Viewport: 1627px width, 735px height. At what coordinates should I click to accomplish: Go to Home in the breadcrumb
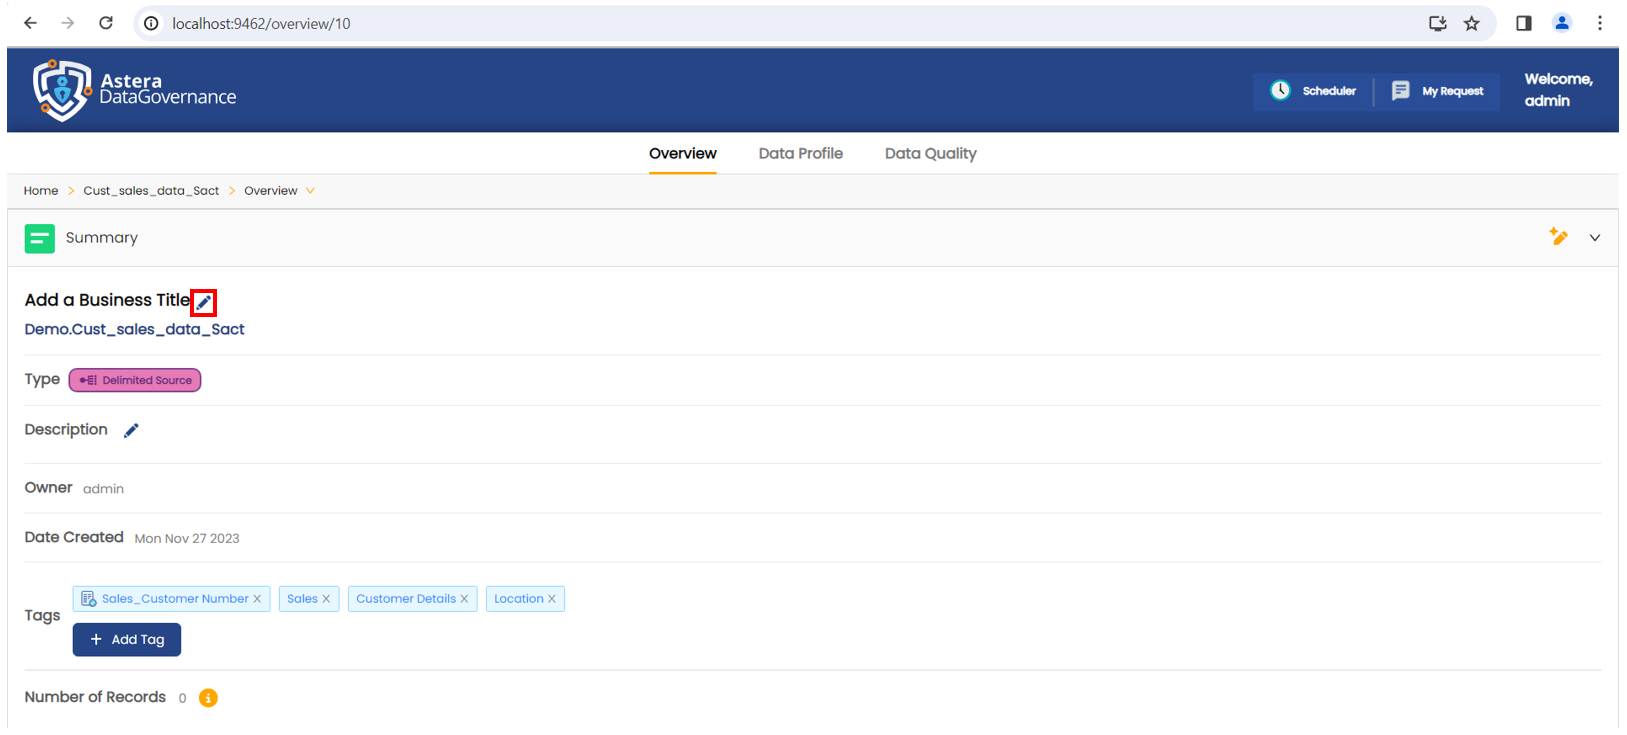click(x=41, y=191)
